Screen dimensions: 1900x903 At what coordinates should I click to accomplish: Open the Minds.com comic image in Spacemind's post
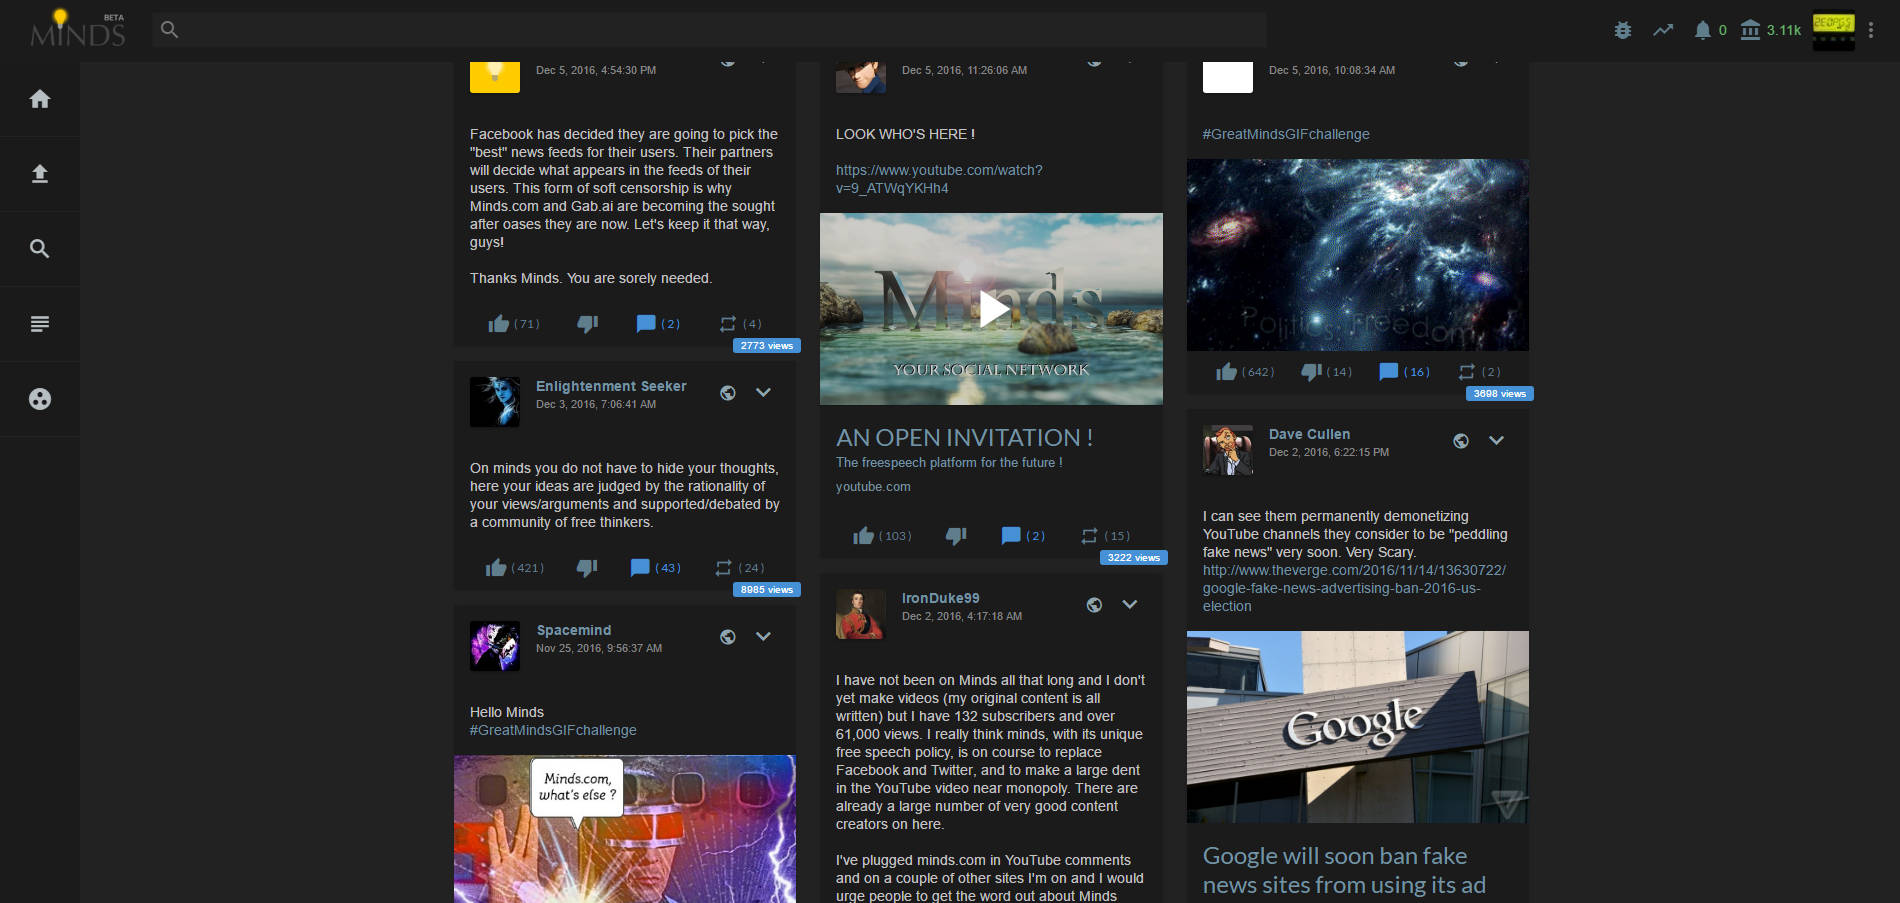[x=625, y=829]
